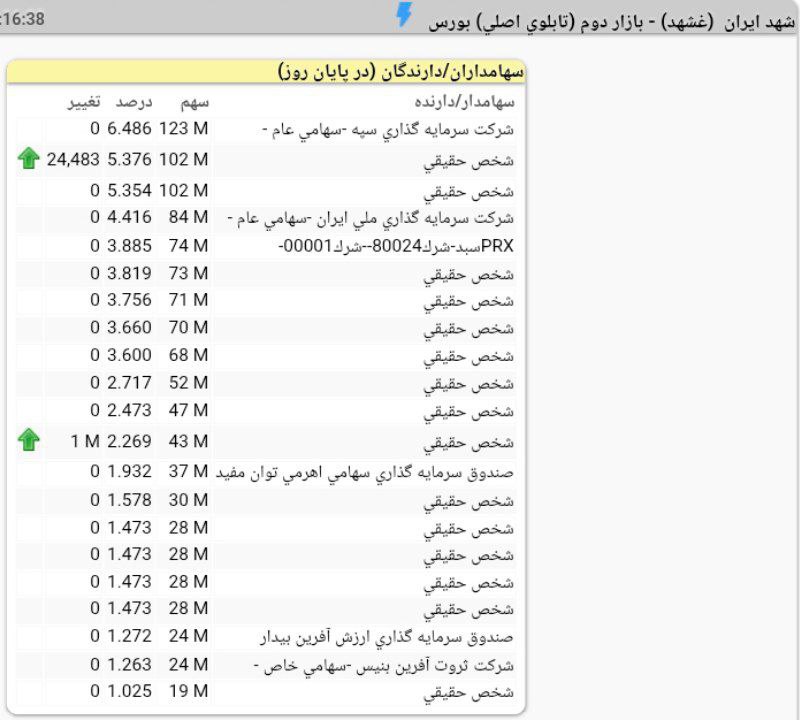Click green up arrow beside 24,483 change
Screen dimensions: 800x720
click(29, 158)
